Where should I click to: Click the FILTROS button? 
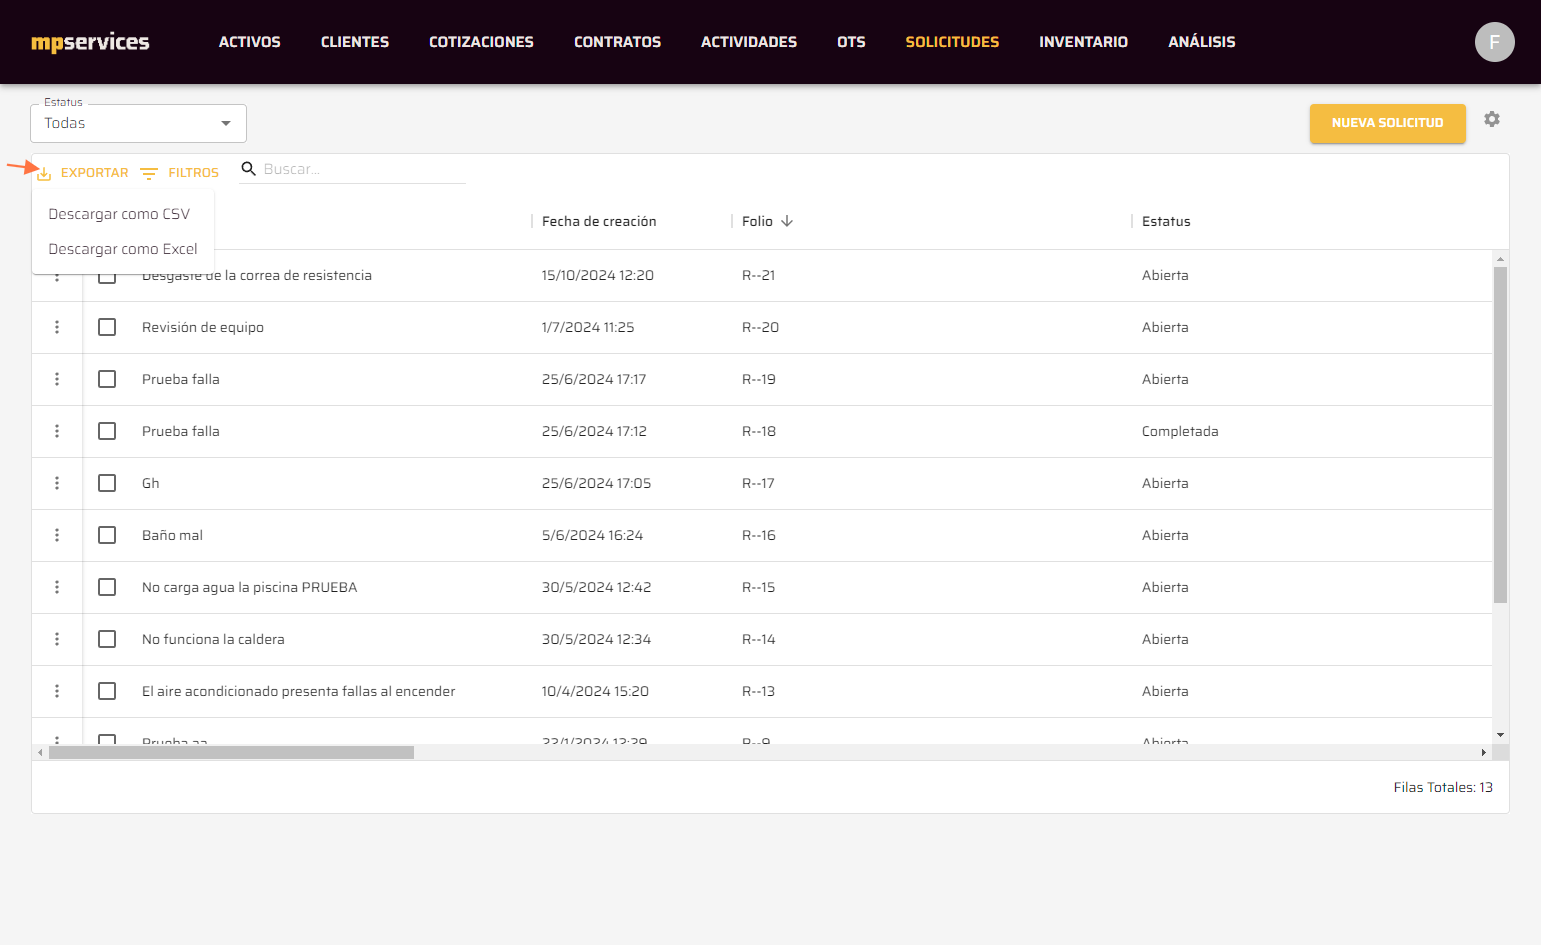point(180,173)
